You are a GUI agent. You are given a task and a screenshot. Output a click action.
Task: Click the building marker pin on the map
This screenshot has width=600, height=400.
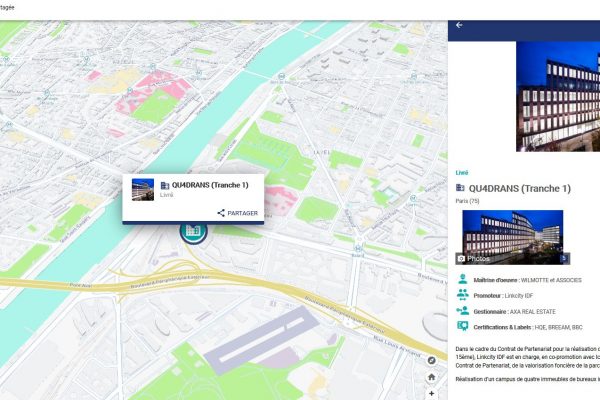pos(192,231)
